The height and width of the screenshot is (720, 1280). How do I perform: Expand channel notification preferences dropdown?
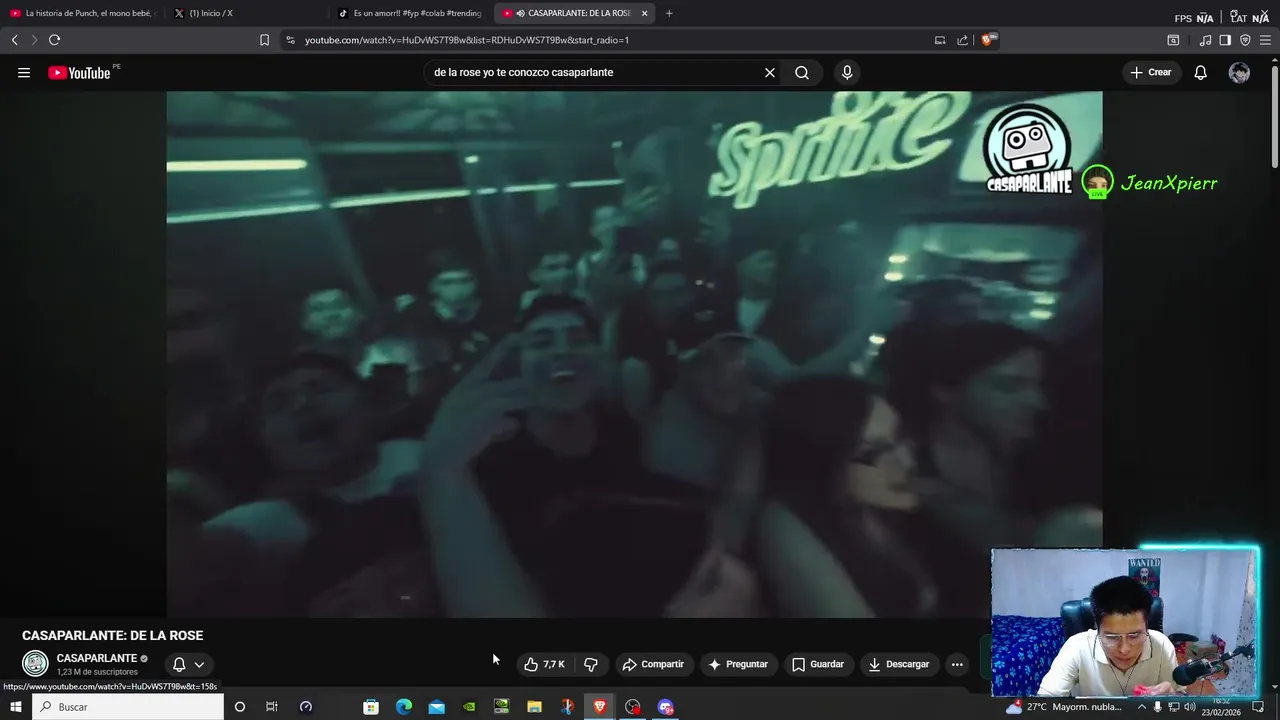[188, 664]
